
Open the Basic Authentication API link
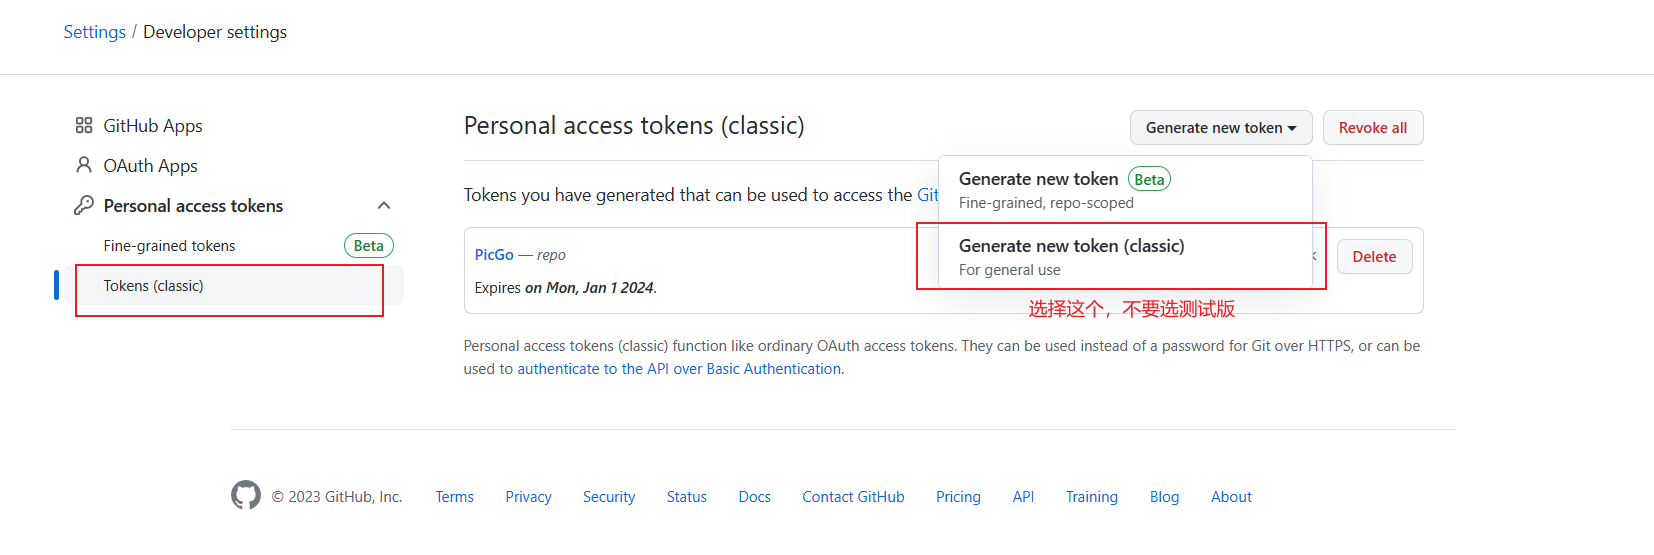point(679,369)
